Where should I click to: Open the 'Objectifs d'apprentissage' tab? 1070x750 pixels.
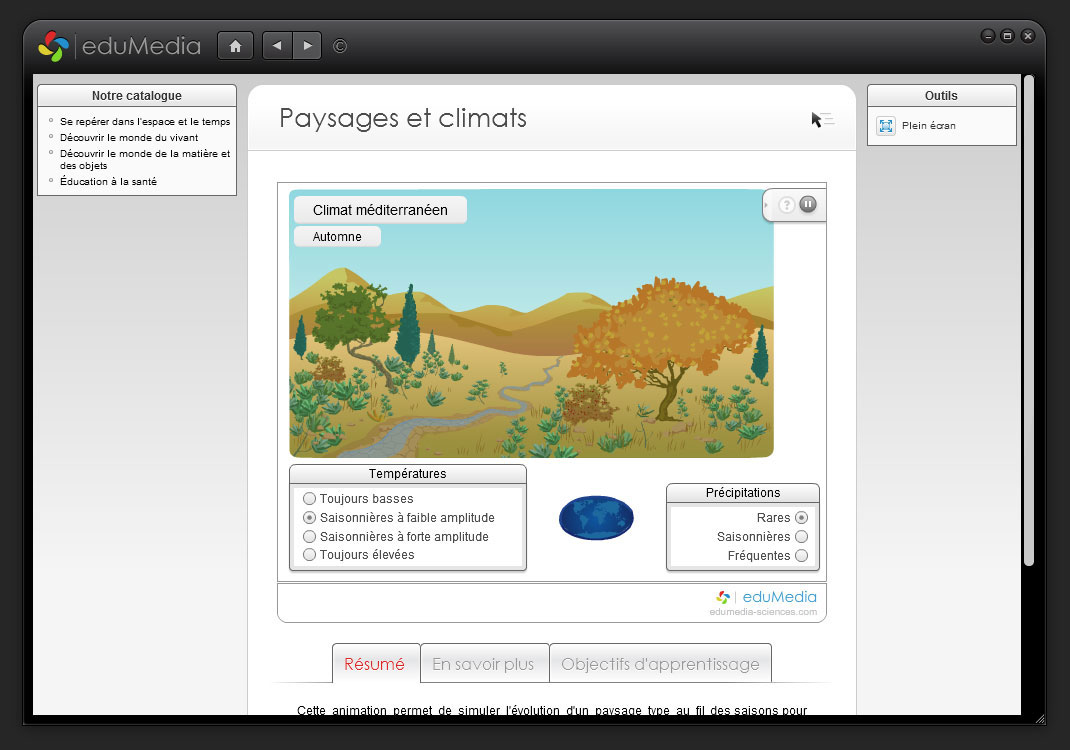(x=660, y=664)
